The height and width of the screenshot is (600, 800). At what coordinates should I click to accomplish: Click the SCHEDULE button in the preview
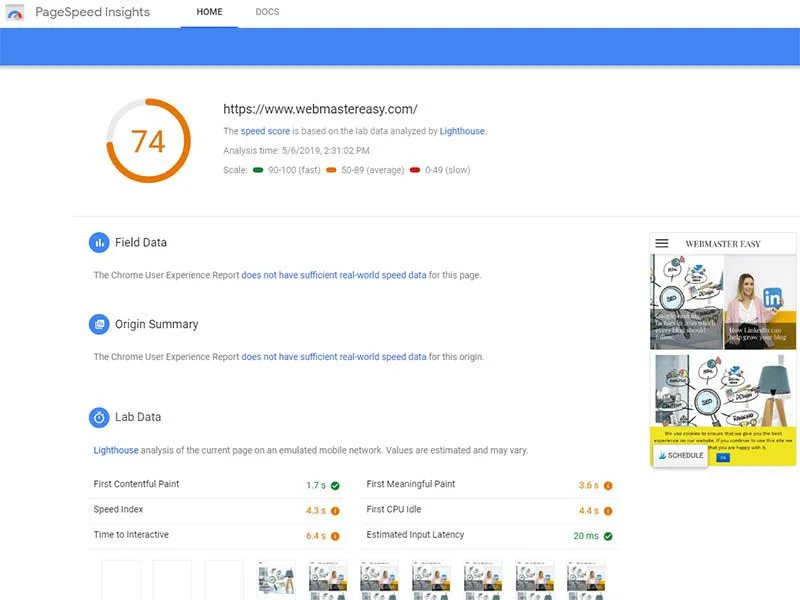pyautogui.click(x=681, y=455)
